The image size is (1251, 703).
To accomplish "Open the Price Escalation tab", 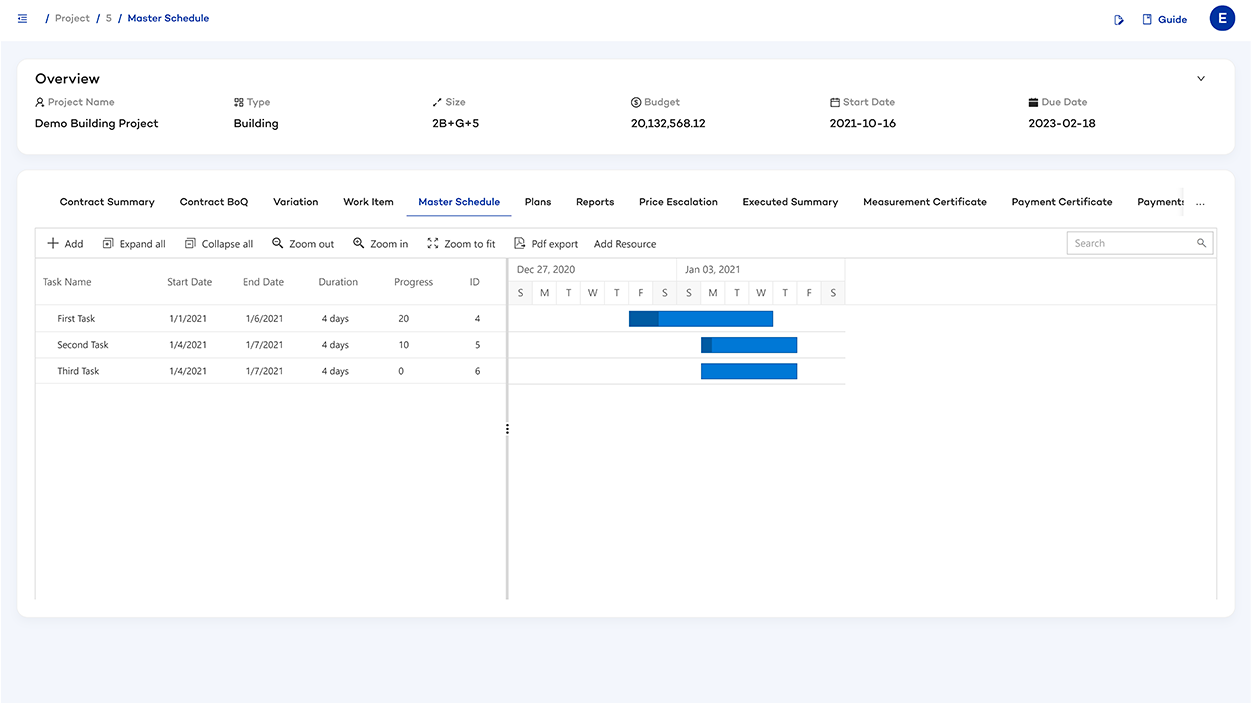I will pos(678,202).
